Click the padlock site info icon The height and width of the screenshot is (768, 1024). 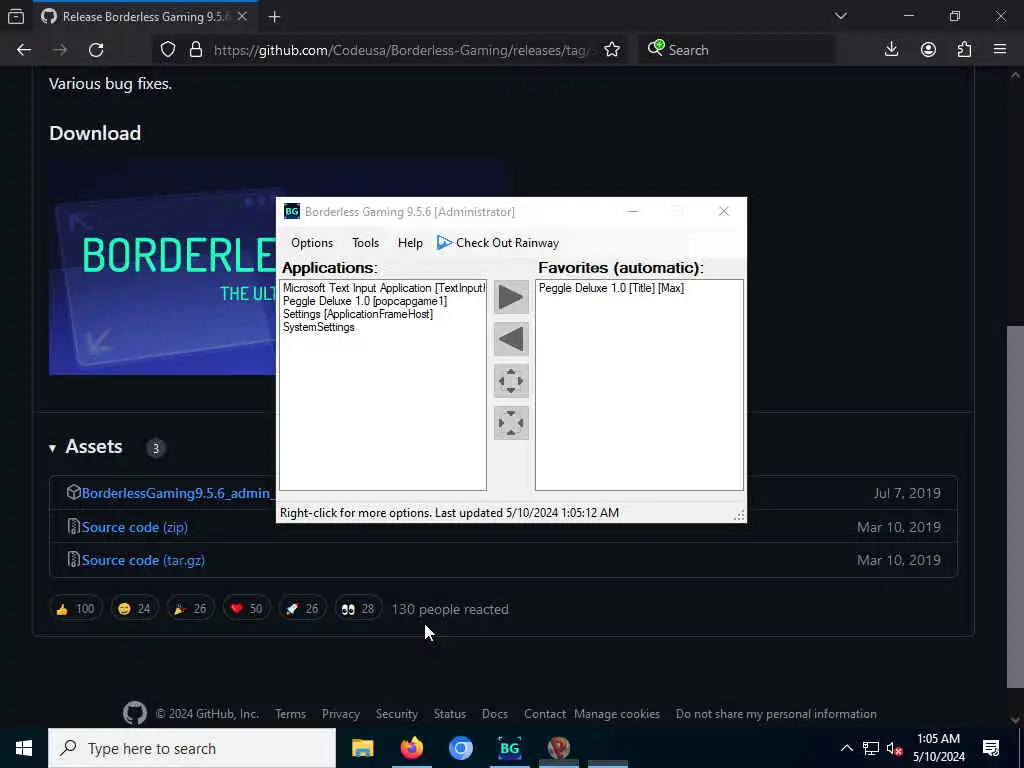(195, 50)
